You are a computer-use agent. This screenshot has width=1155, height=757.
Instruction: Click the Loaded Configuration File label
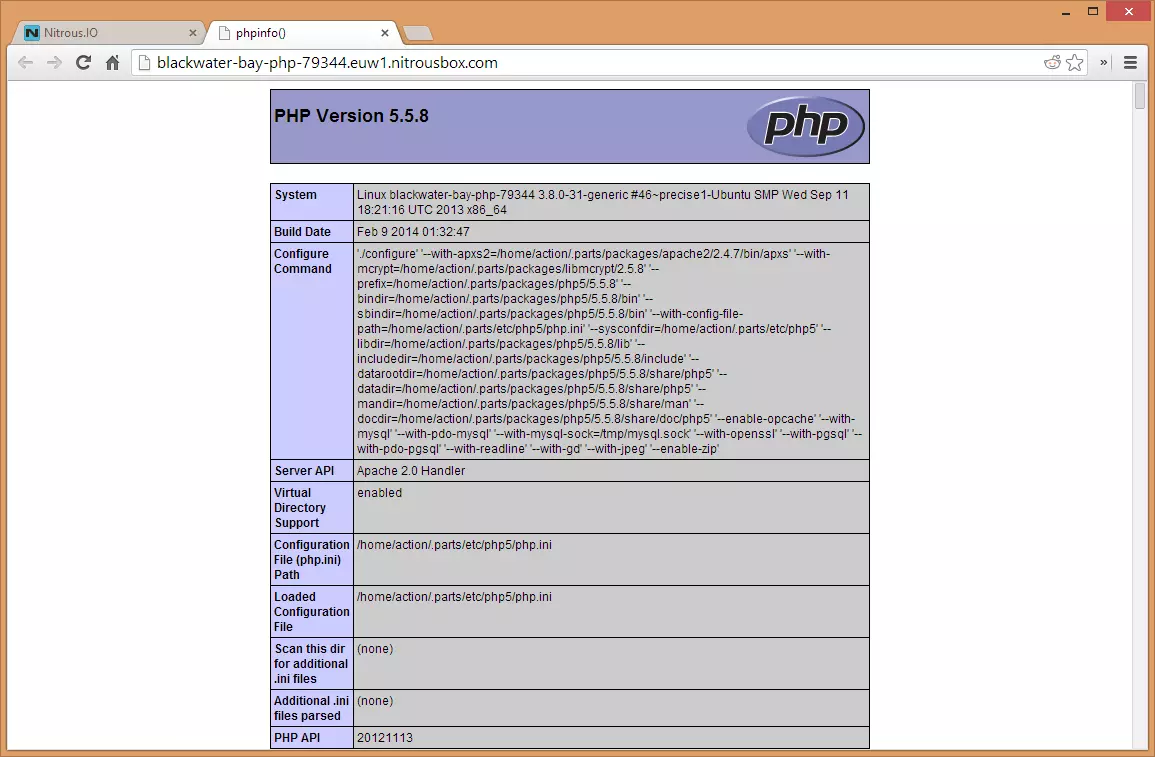pyautogui.click(x=312, y=611)
